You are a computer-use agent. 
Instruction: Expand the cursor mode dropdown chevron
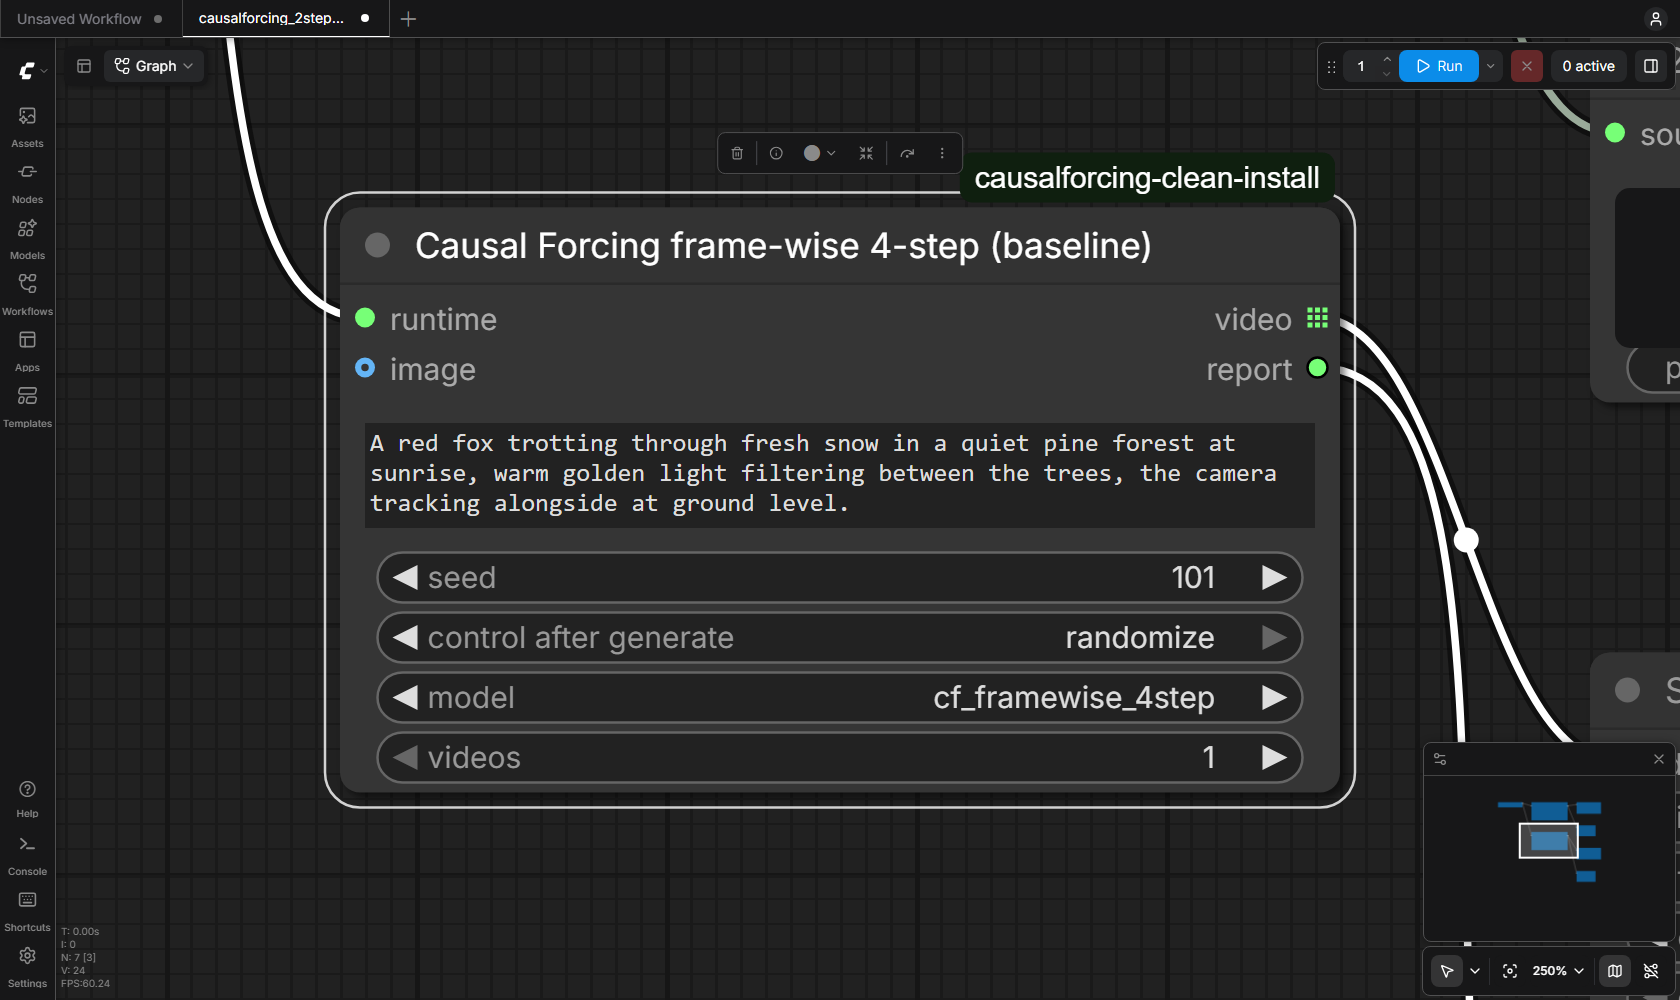click(1475, 971)
